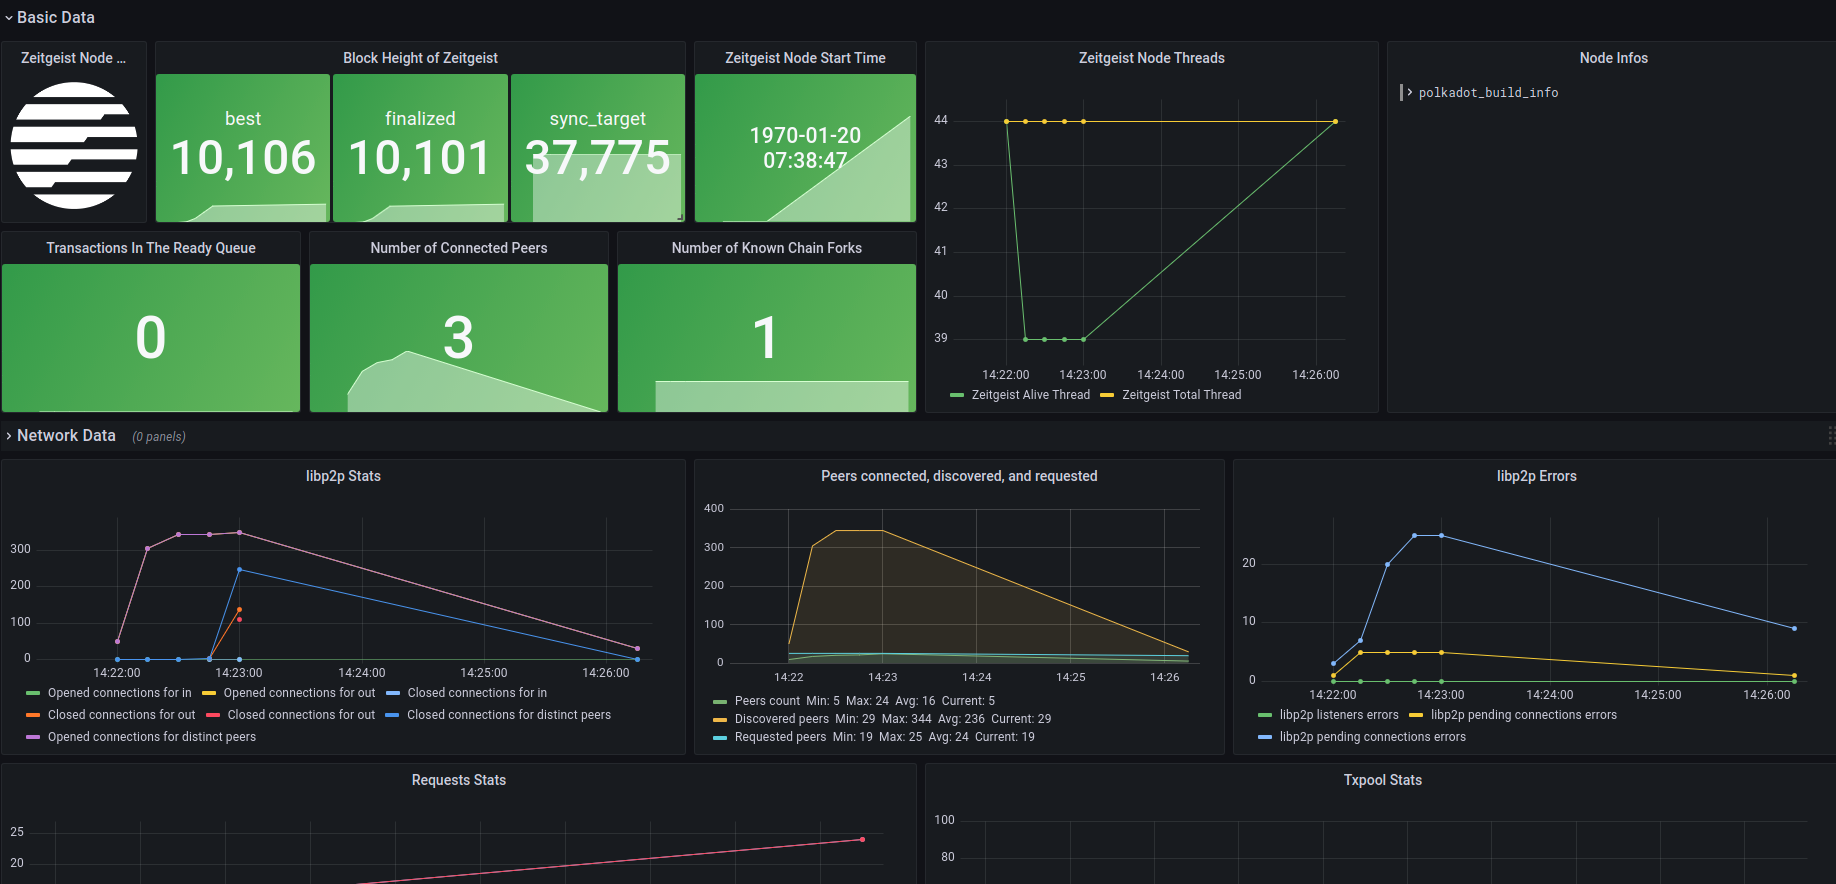Click color swatch for Opened connections for in
This screenshot has width=1836, height=884.
coord(33,694)
